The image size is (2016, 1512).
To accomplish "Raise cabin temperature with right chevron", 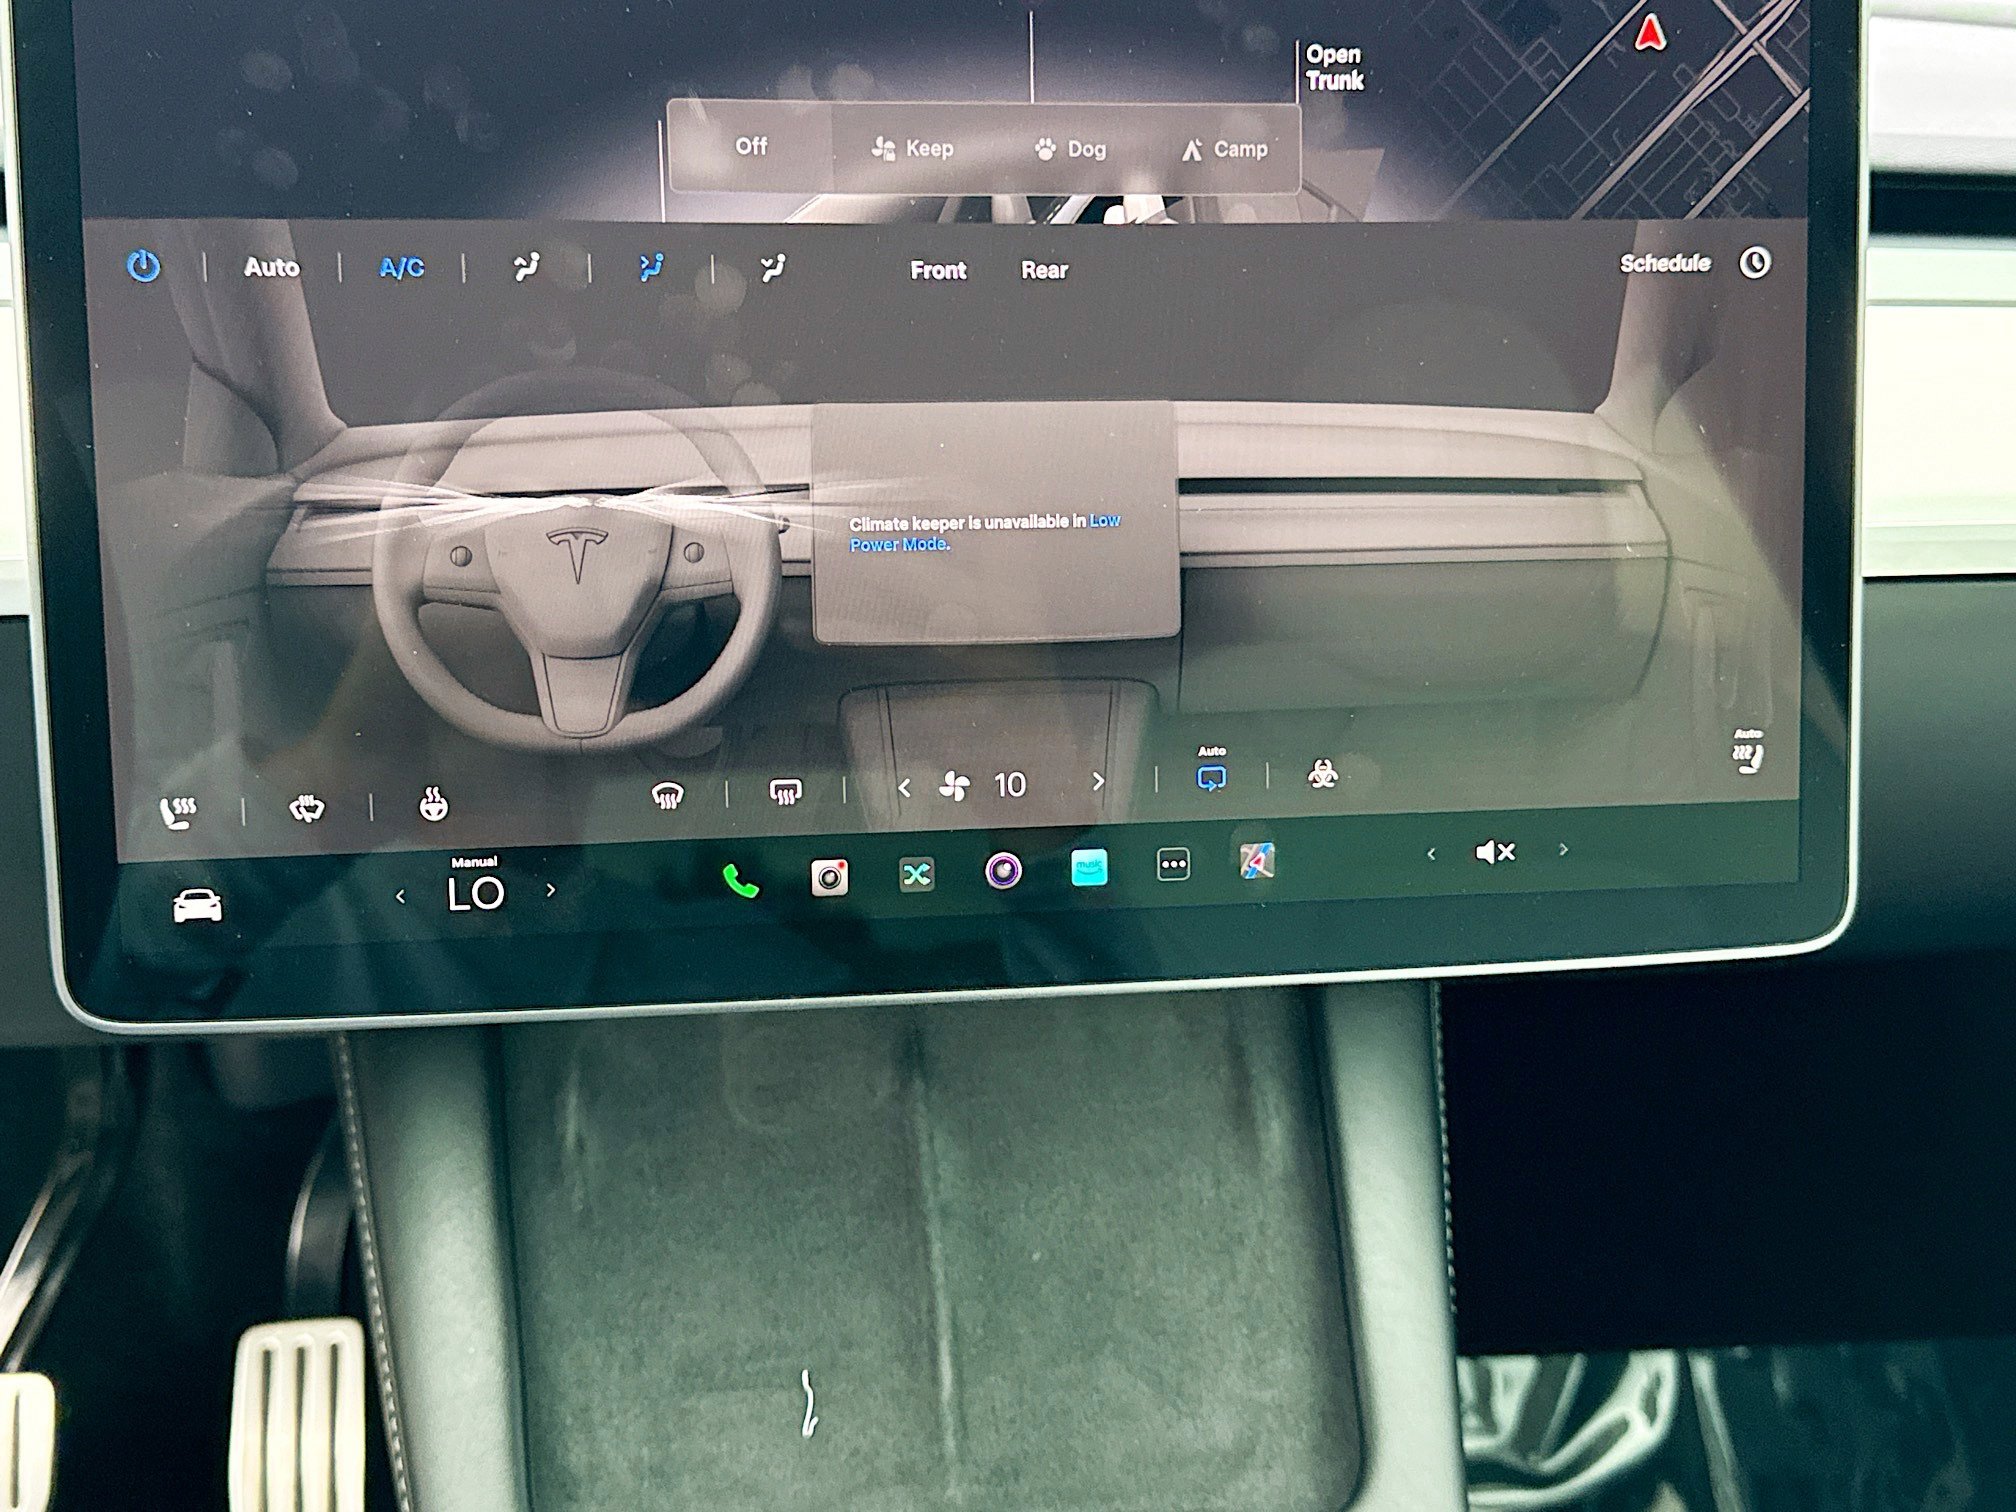I will point(551,889).
